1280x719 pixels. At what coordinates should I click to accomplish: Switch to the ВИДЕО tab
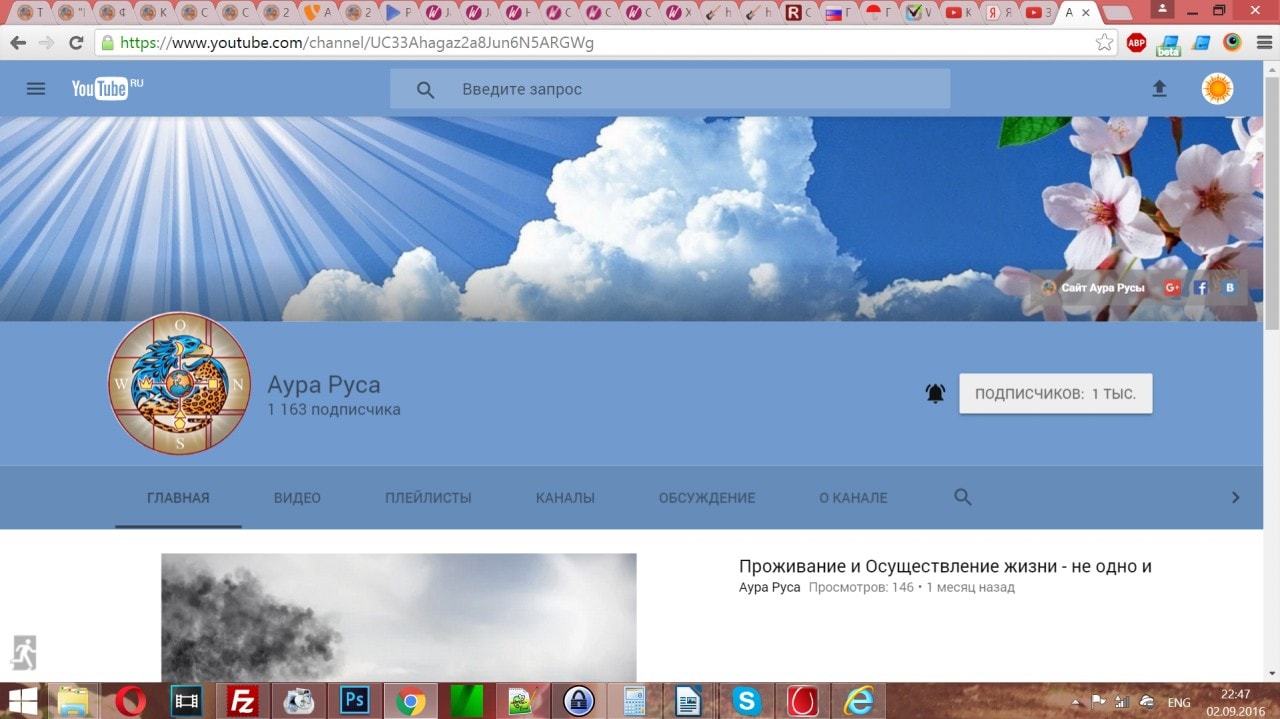click(x=297, y=498)
